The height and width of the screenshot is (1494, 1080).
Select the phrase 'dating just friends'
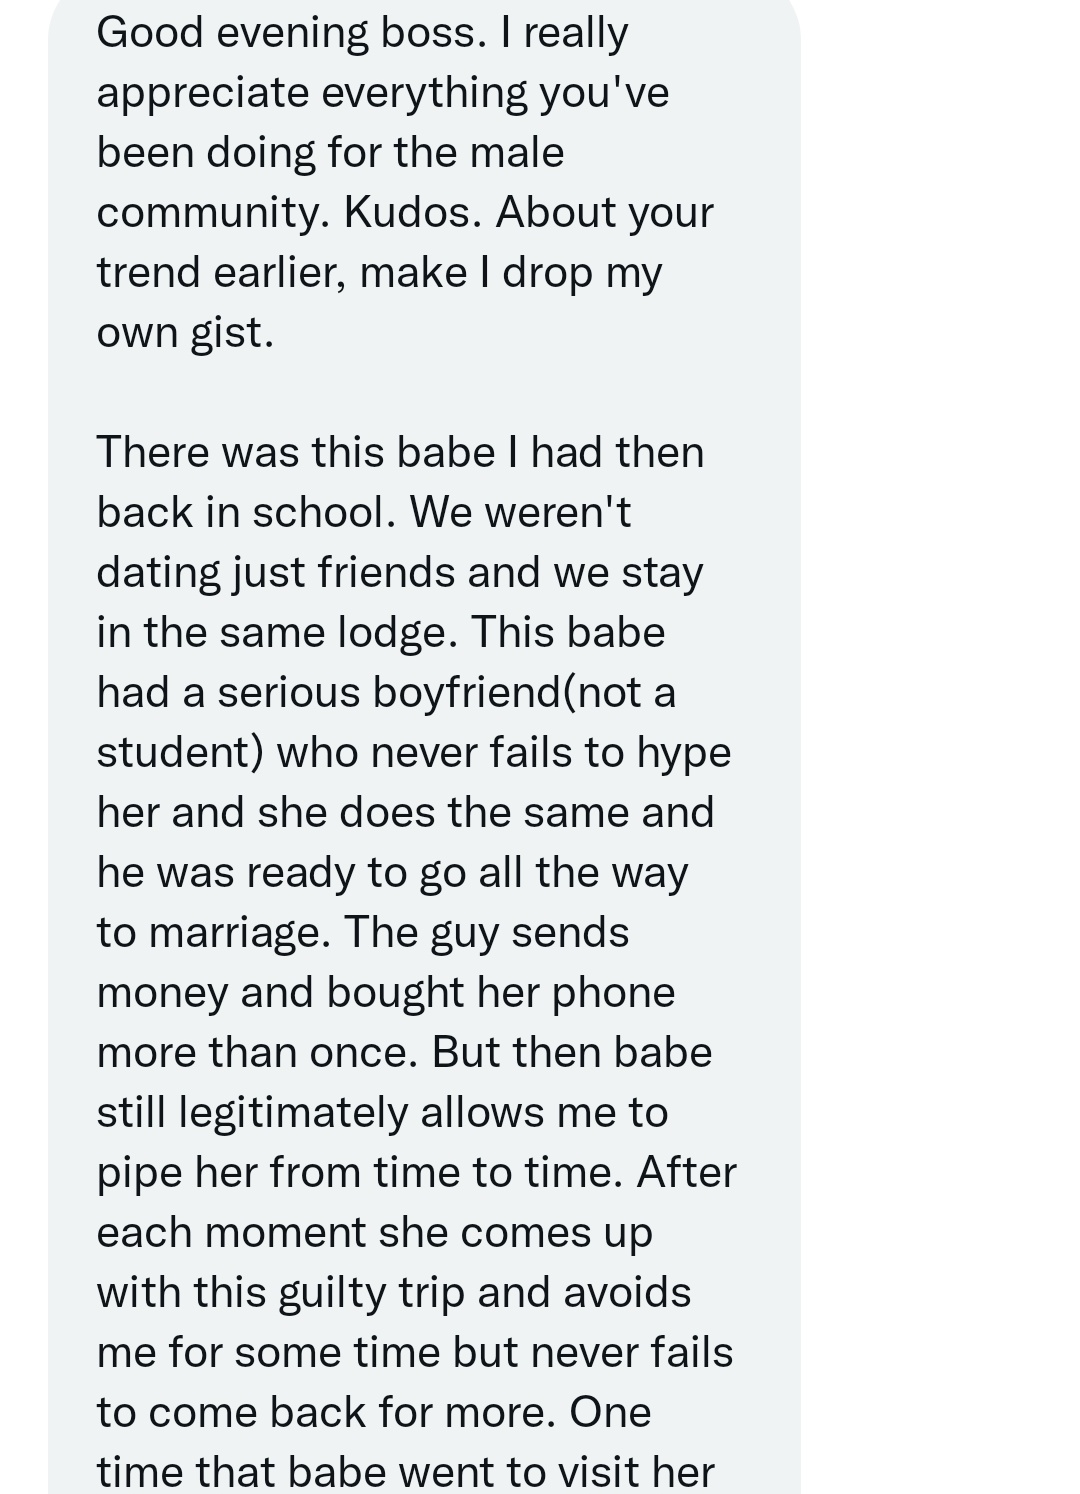pyautogui.click(x=276, y=573)
